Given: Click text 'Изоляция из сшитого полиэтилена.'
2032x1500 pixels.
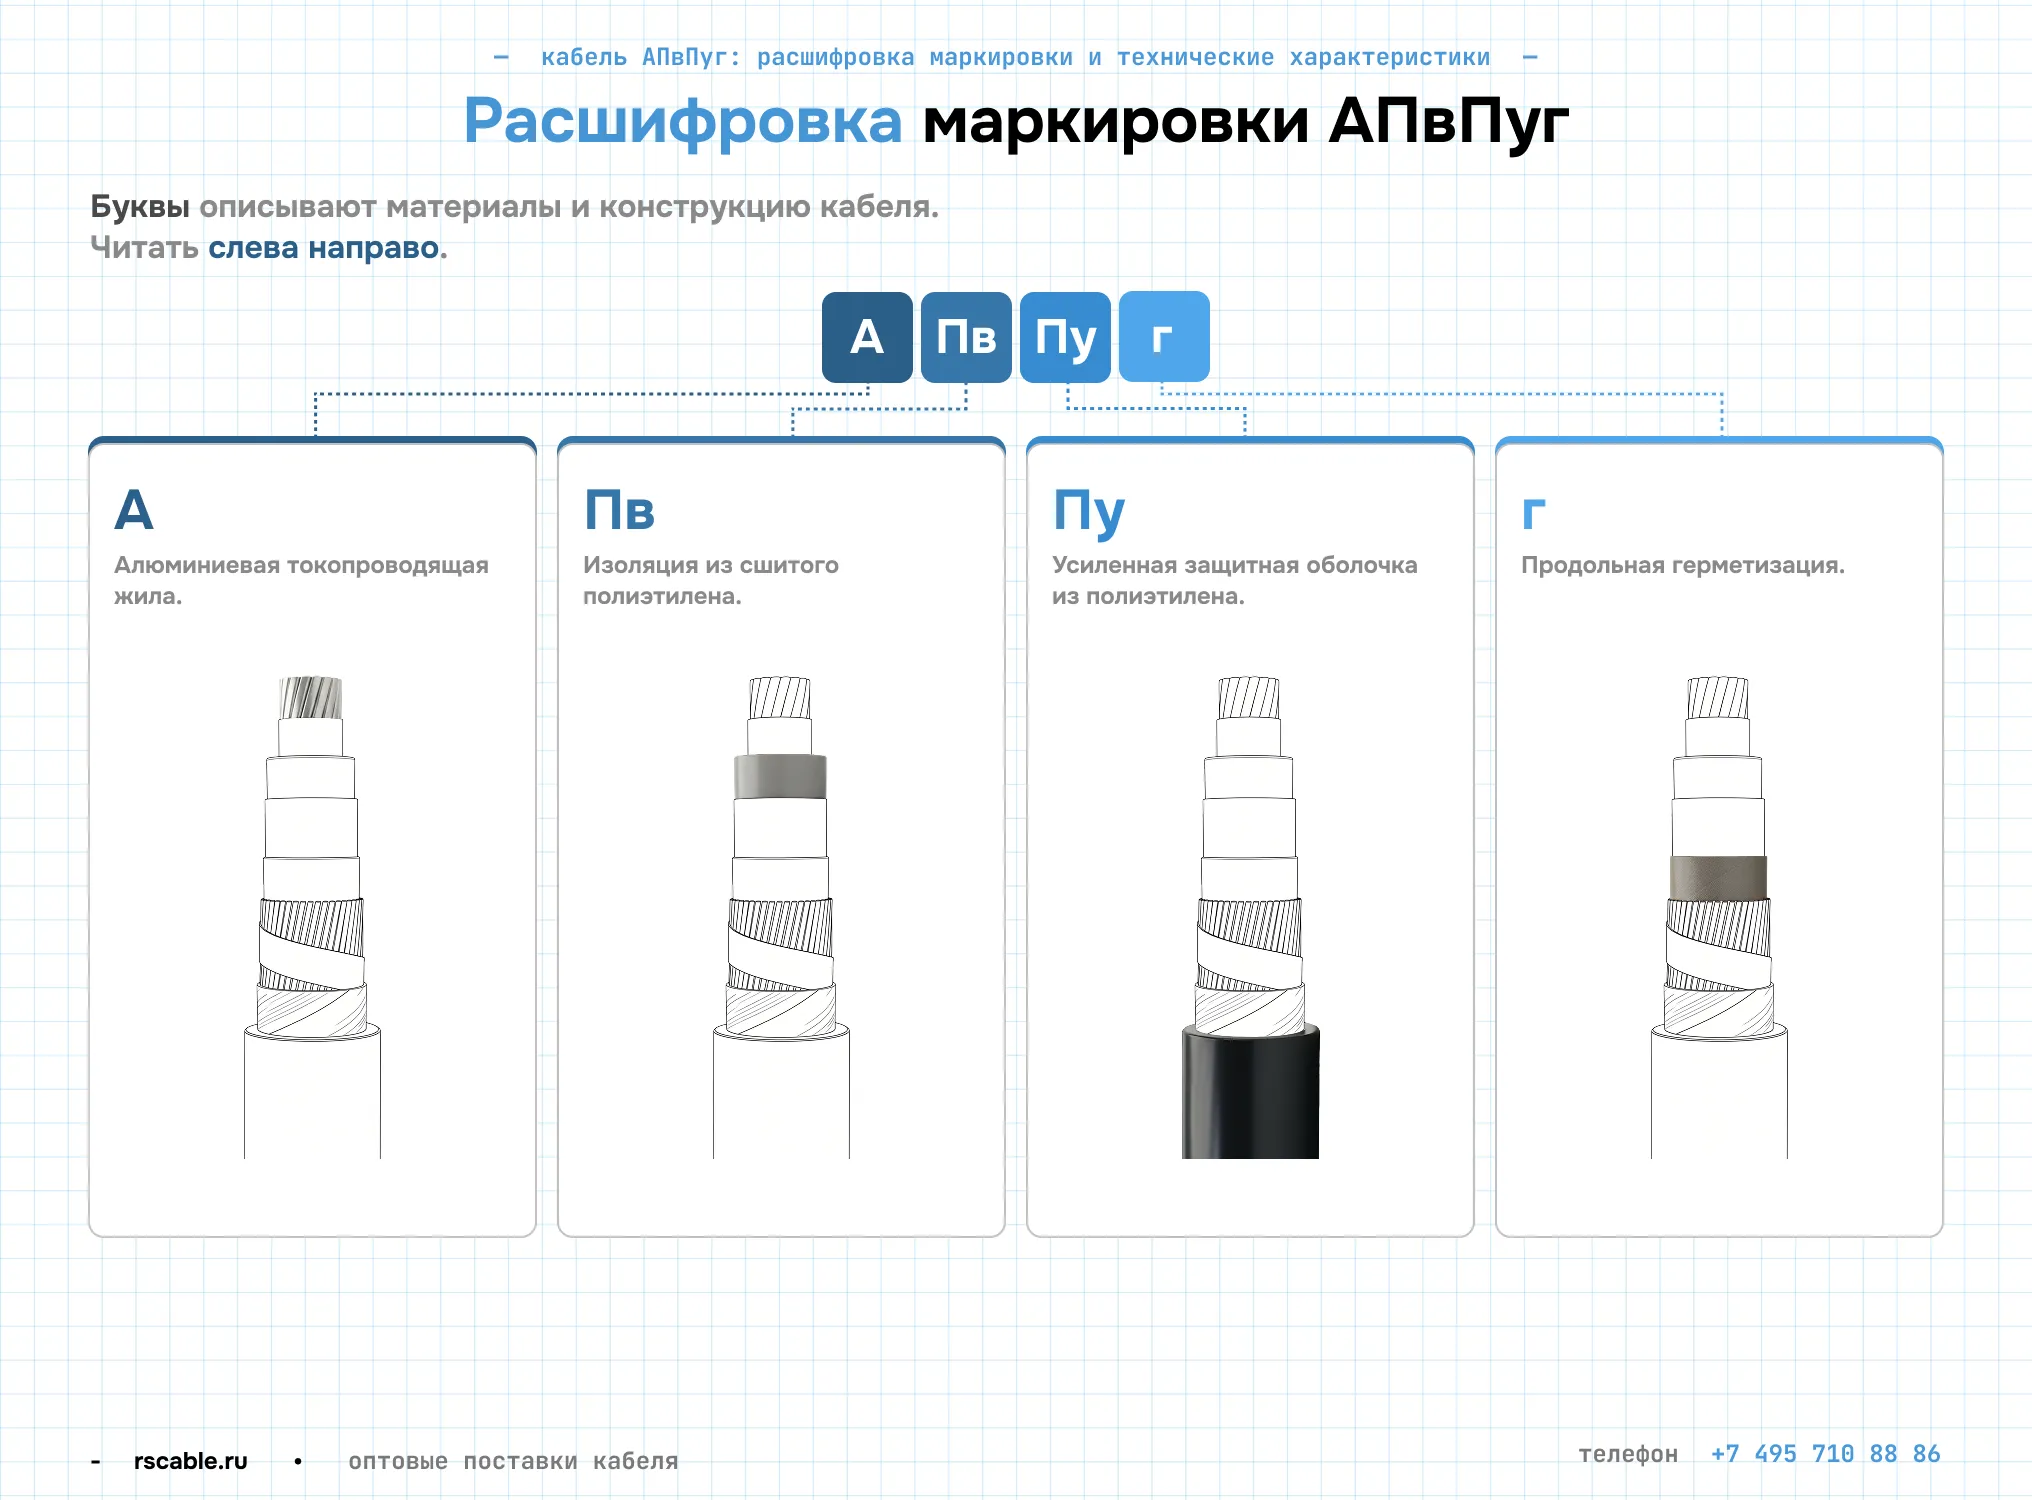Looking at the screenshot, I should pos(711,580).
